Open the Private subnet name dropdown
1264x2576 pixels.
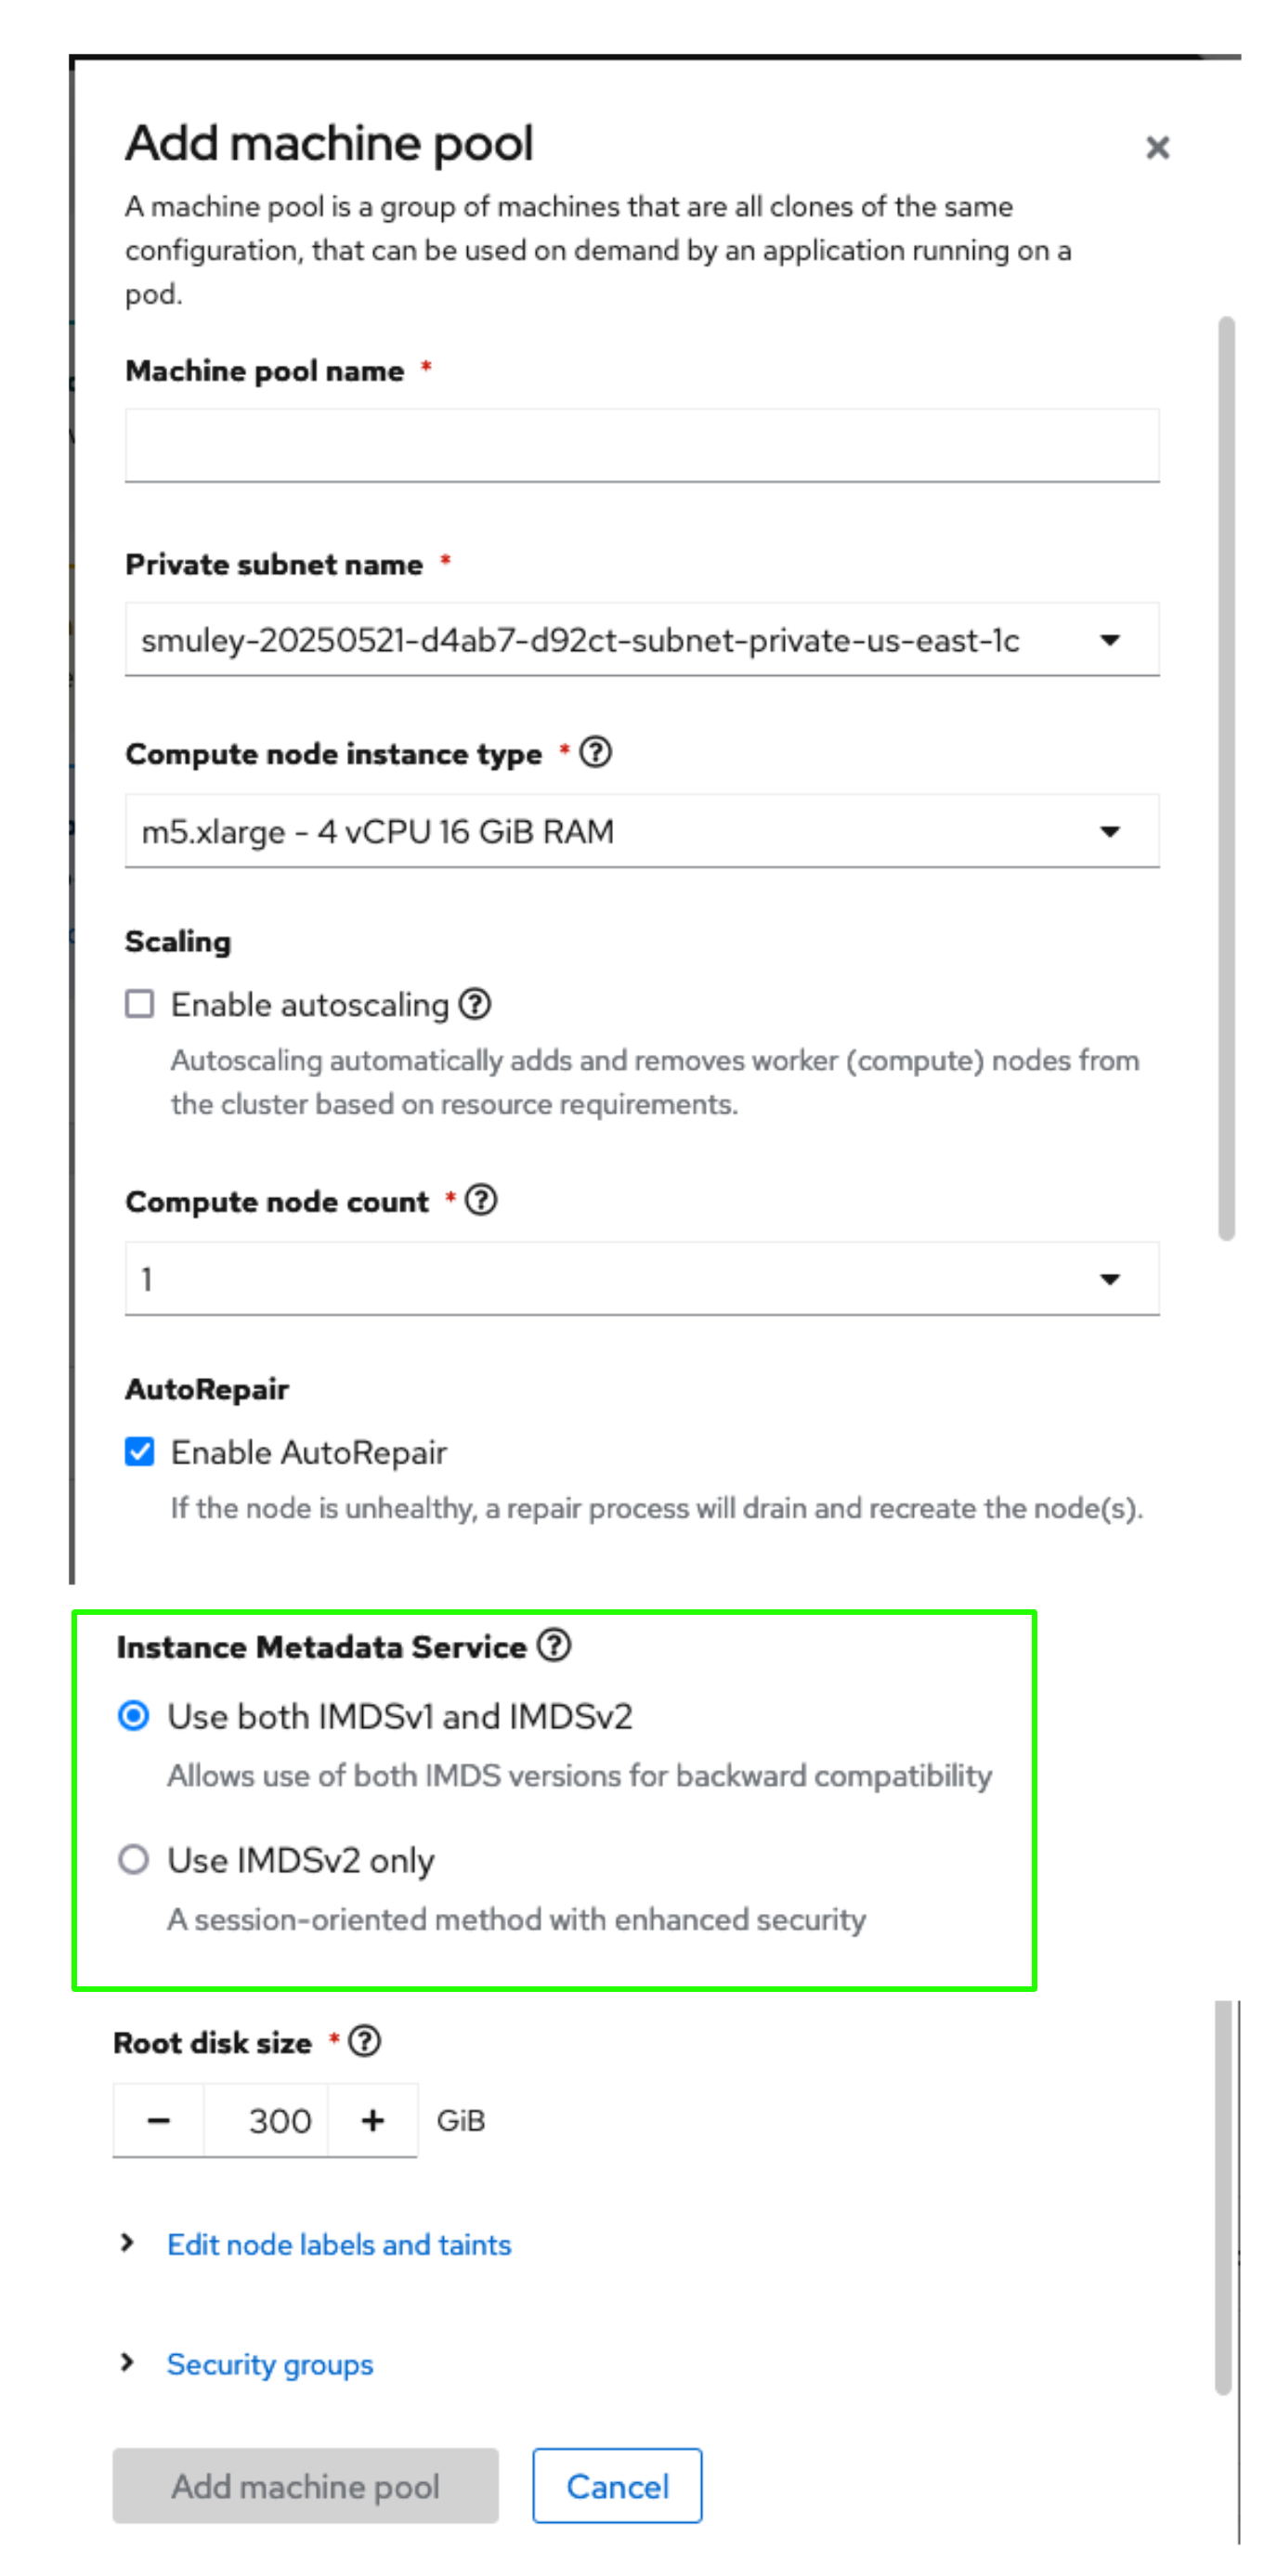click(641, 640)
